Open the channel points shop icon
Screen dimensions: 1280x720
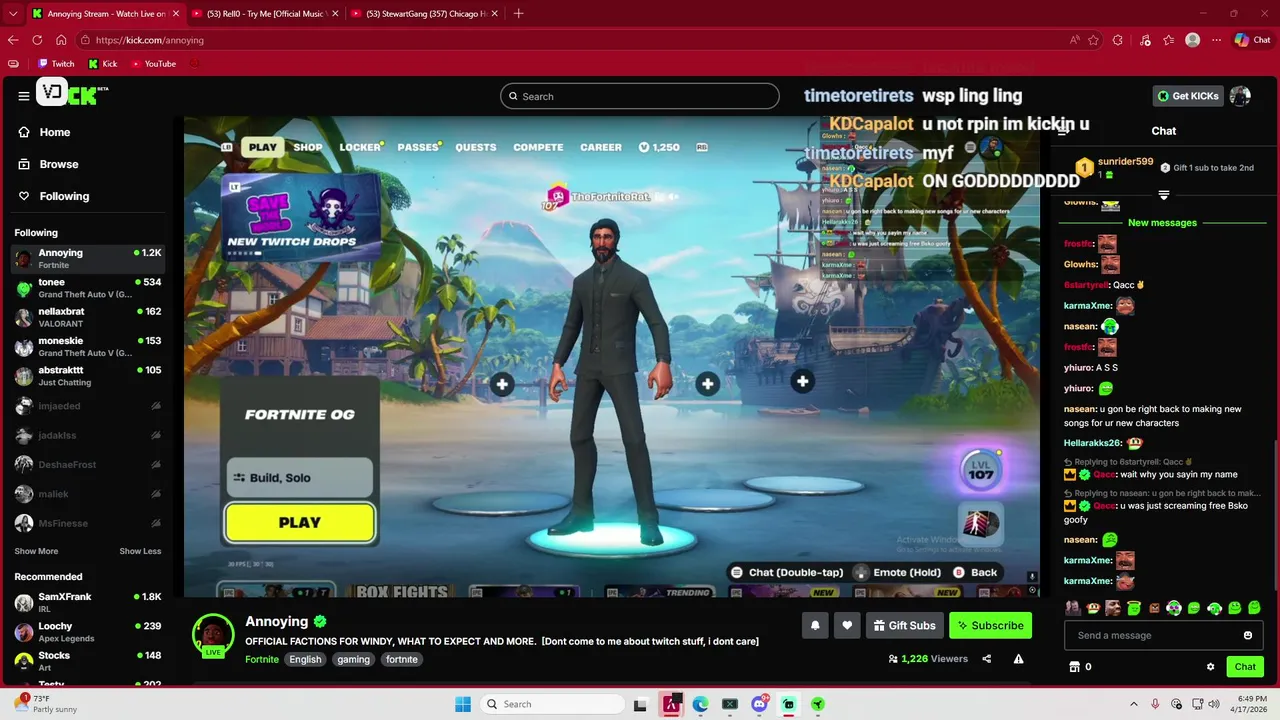click(1075, 667)
